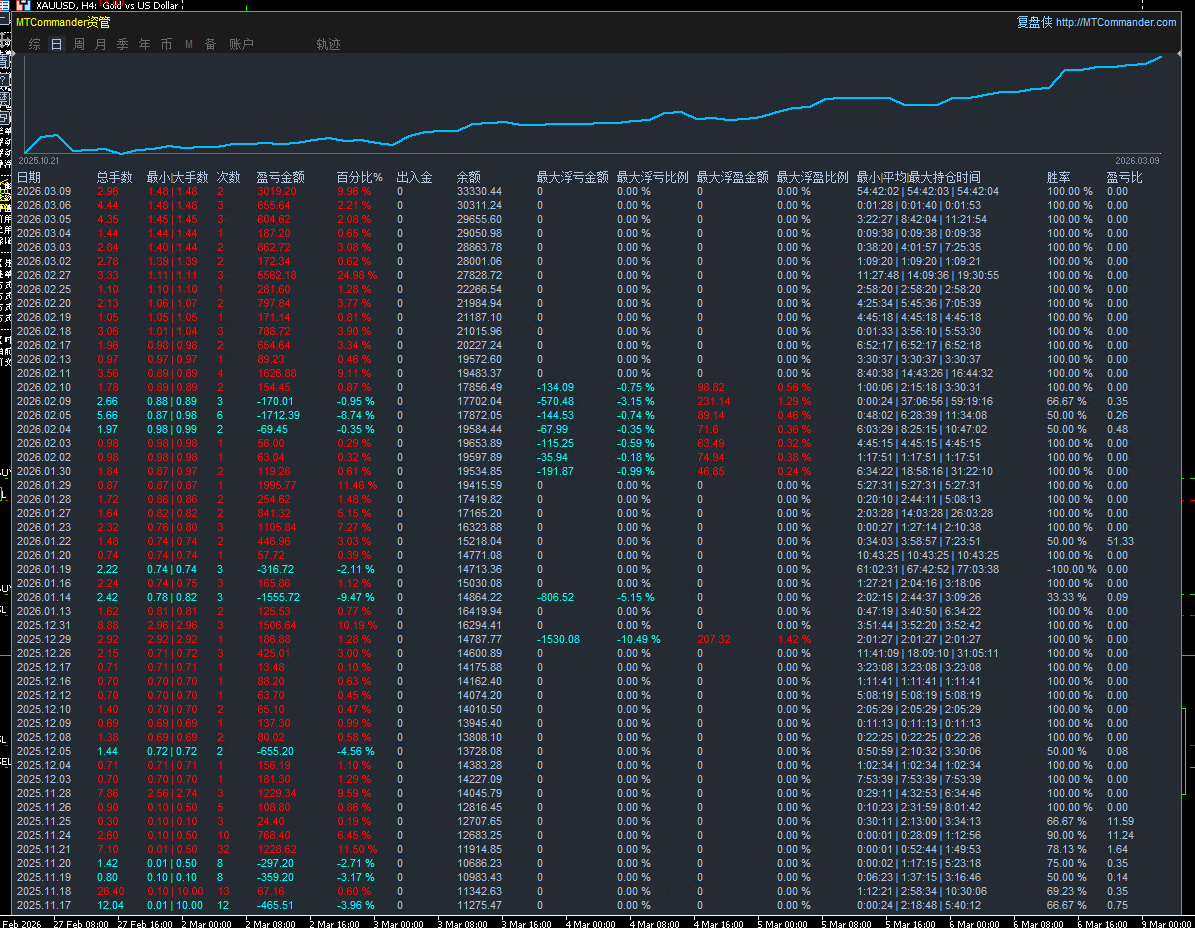Select the 2026.03.09 date row

(x=43, y=191)
